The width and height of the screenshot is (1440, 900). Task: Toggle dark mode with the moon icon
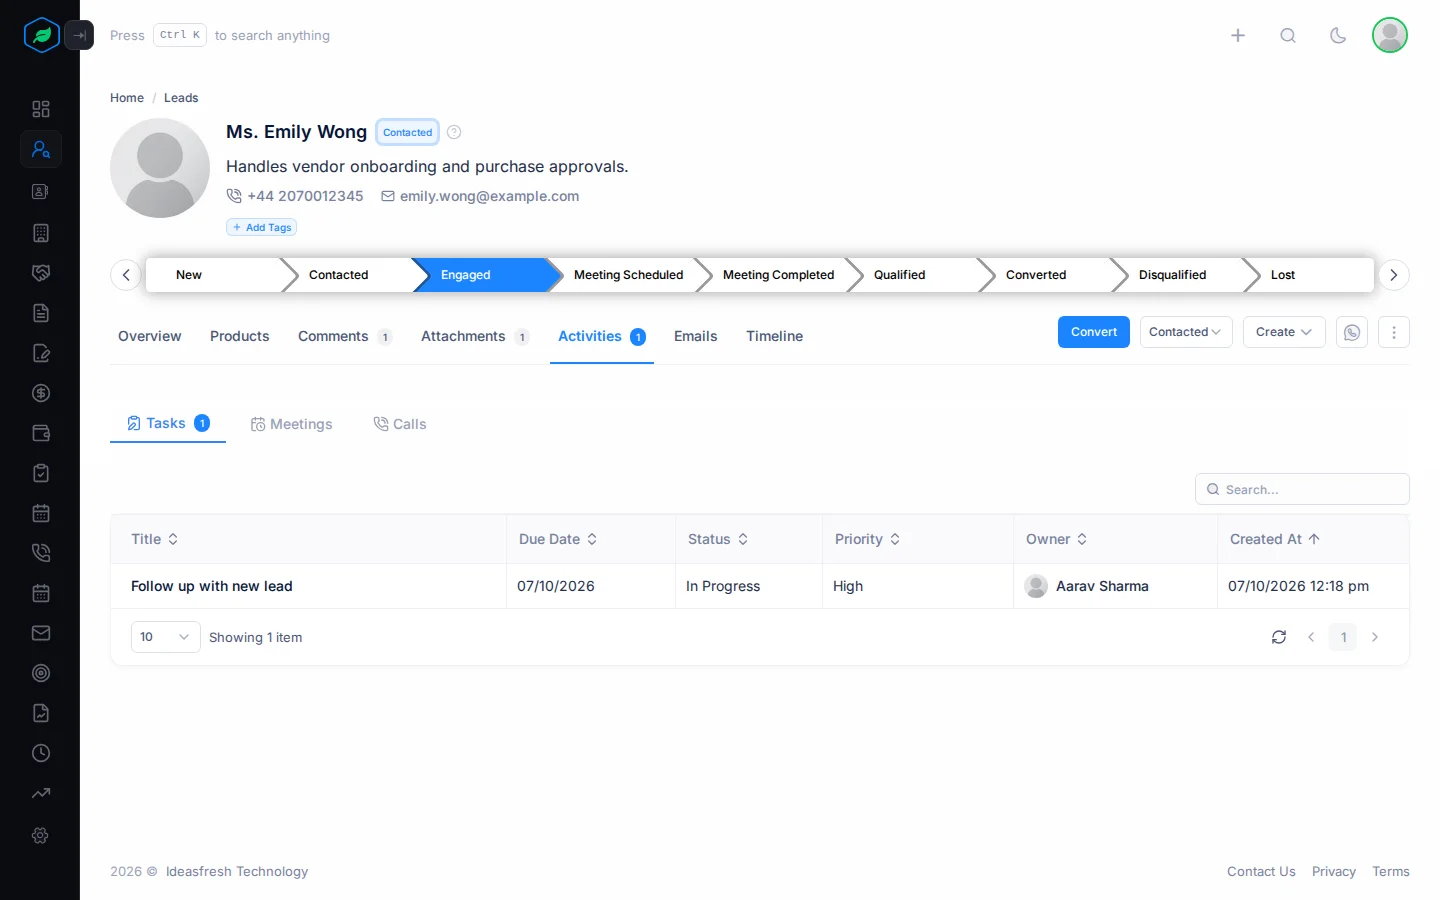[x=1338, y=35]
